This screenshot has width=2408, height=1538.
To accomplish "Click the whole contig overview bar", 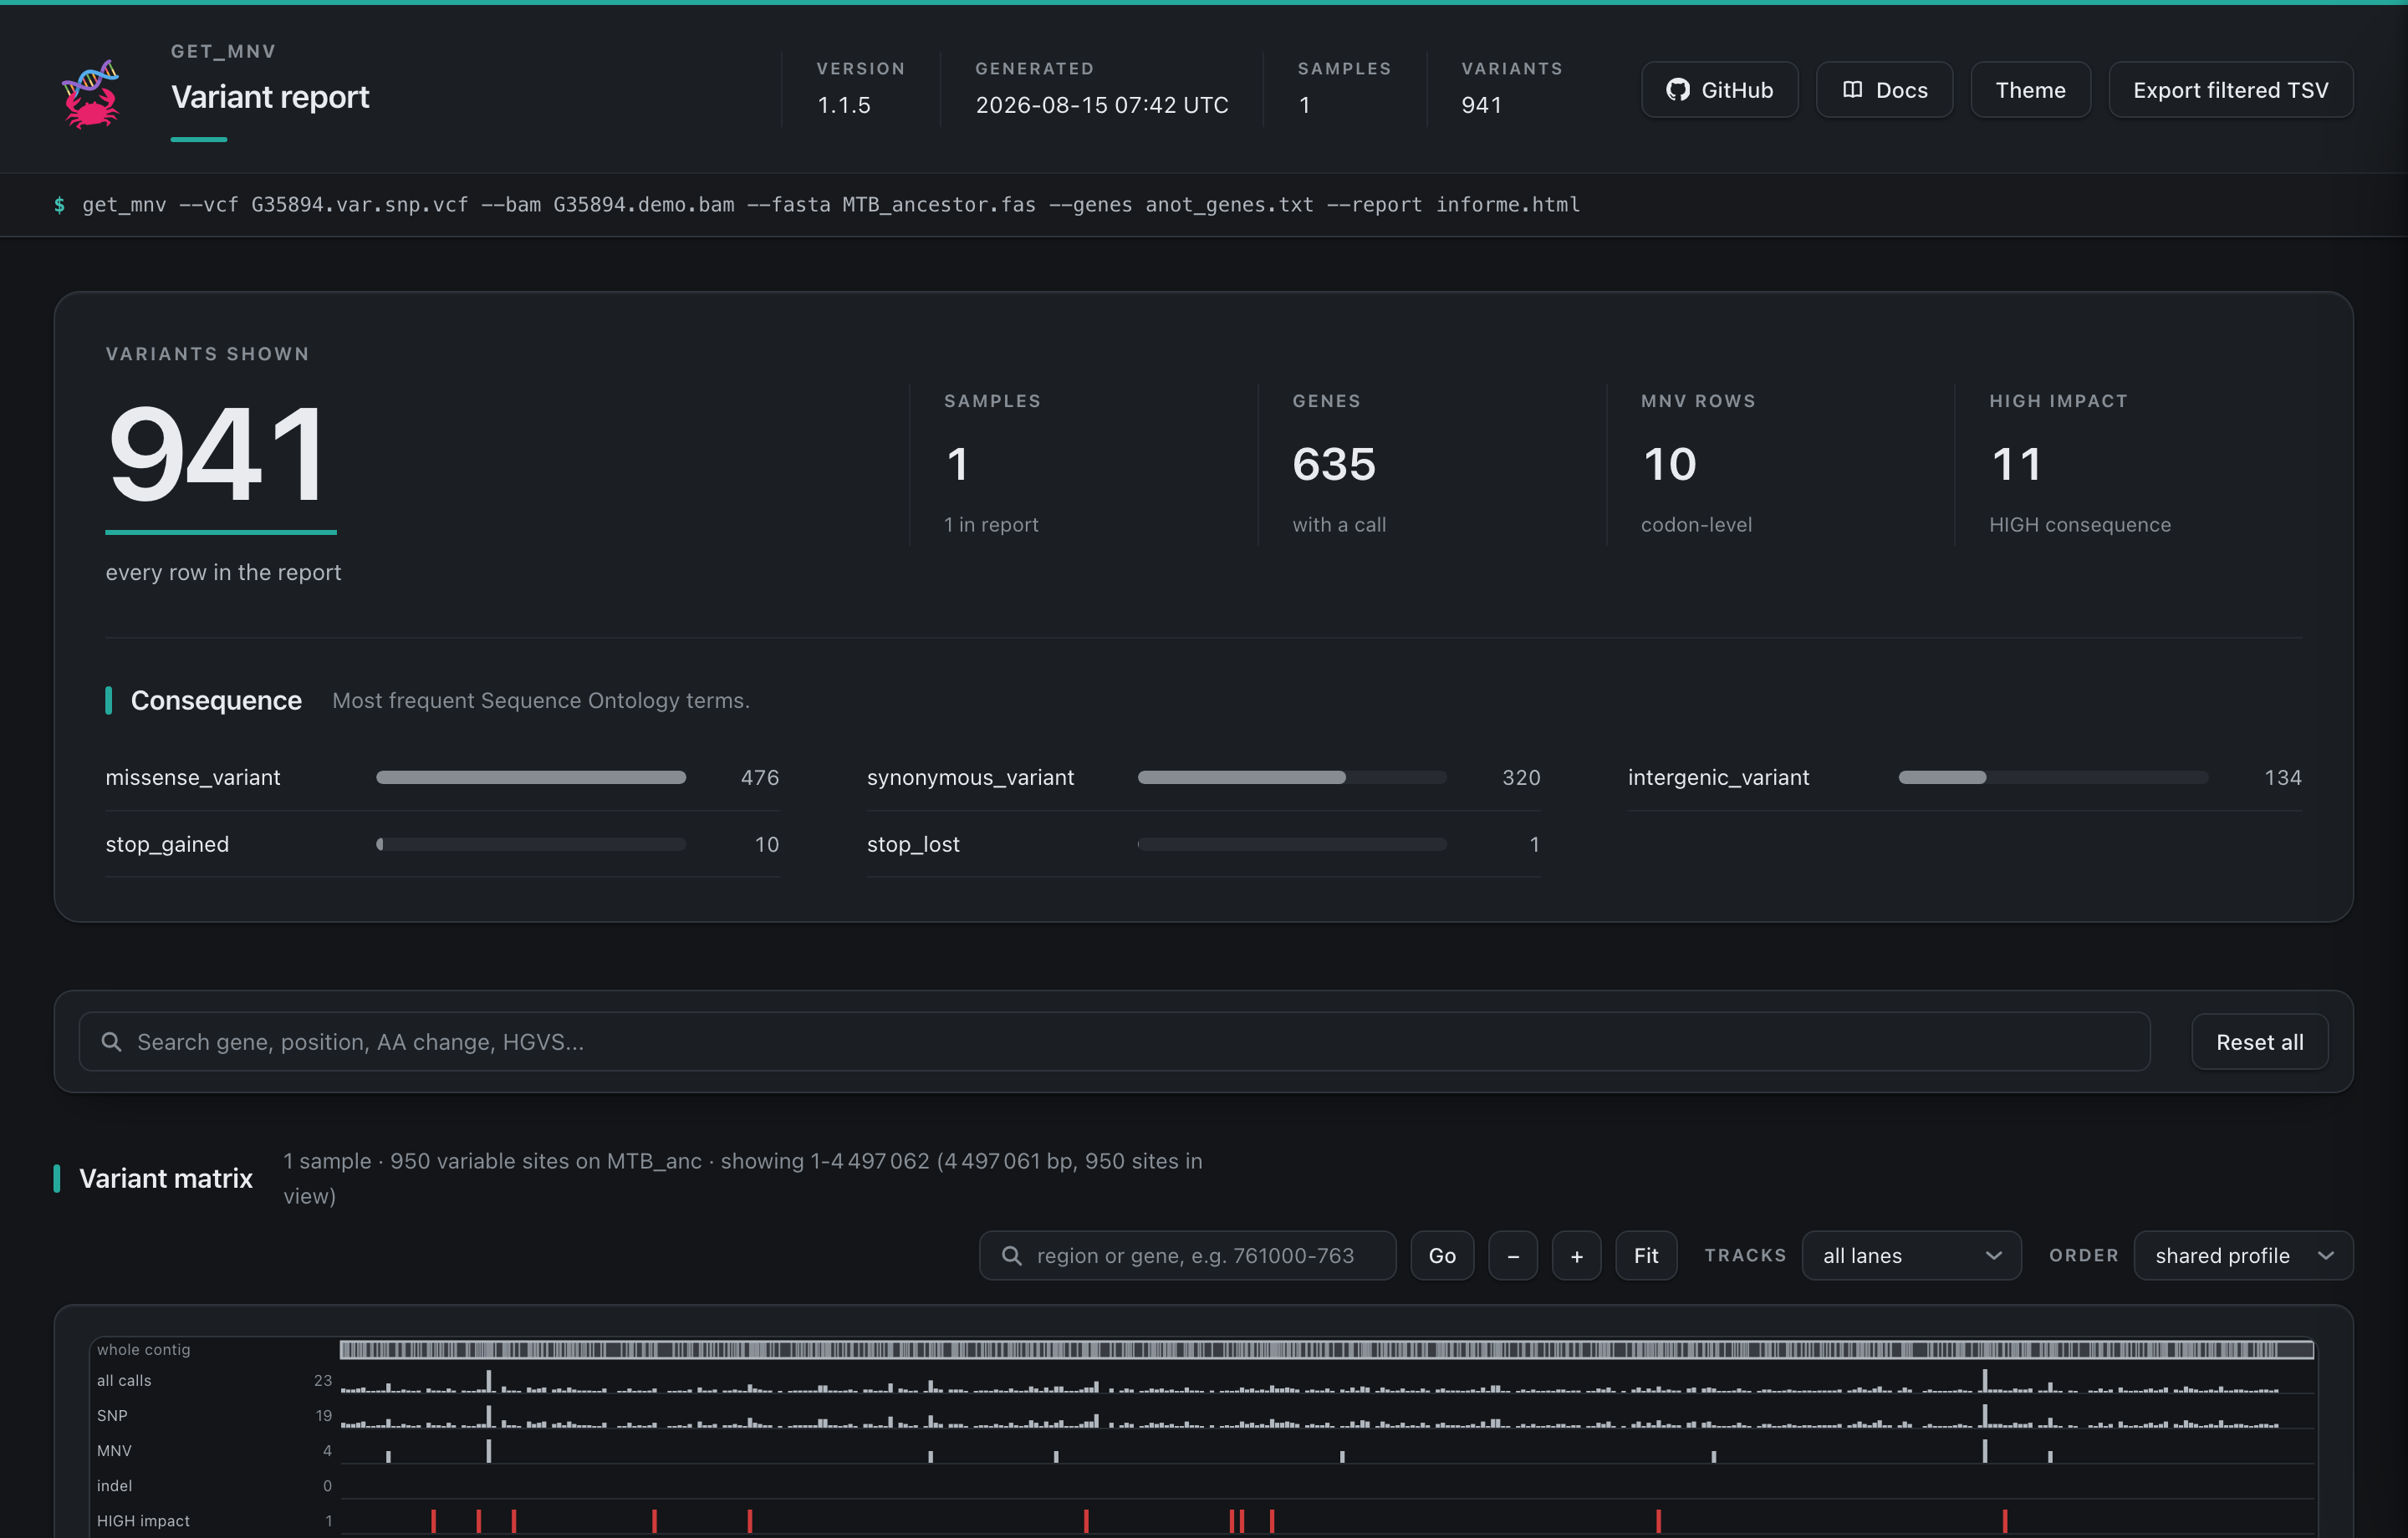I will coord(1326,1350).
